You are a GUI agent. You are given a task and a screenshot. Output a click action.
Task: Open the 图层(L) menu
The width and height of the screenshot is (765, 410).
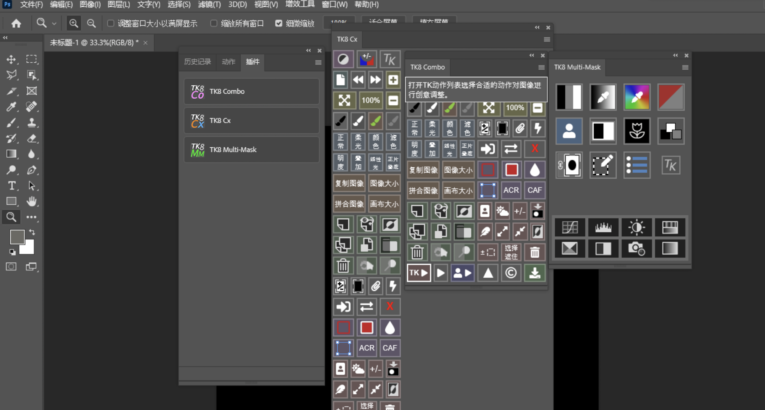[119, 4]
